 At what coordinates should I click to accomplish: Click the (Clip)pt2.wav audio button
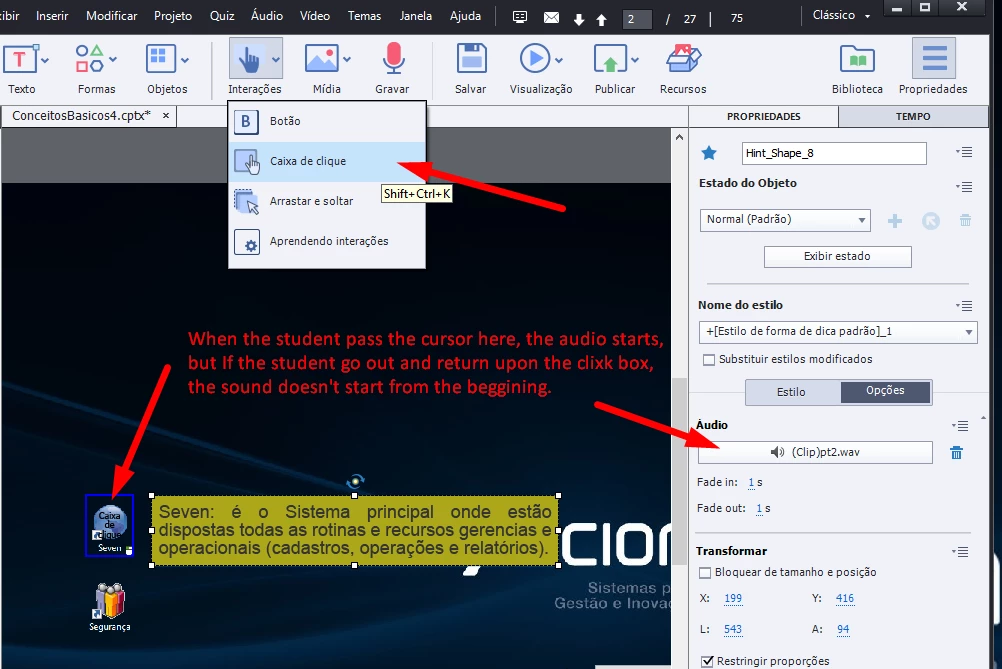pyautogui.click(x=815, y=452)
